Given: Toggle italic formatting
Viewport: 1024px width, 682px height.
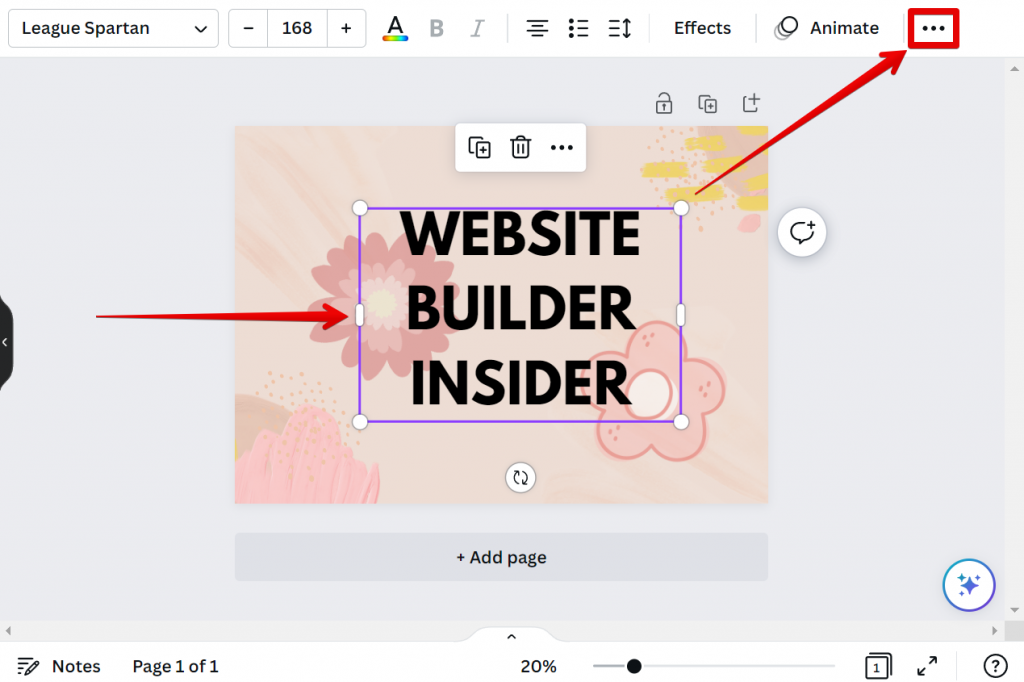Looking at the screenshot, I should coord(477,27).
